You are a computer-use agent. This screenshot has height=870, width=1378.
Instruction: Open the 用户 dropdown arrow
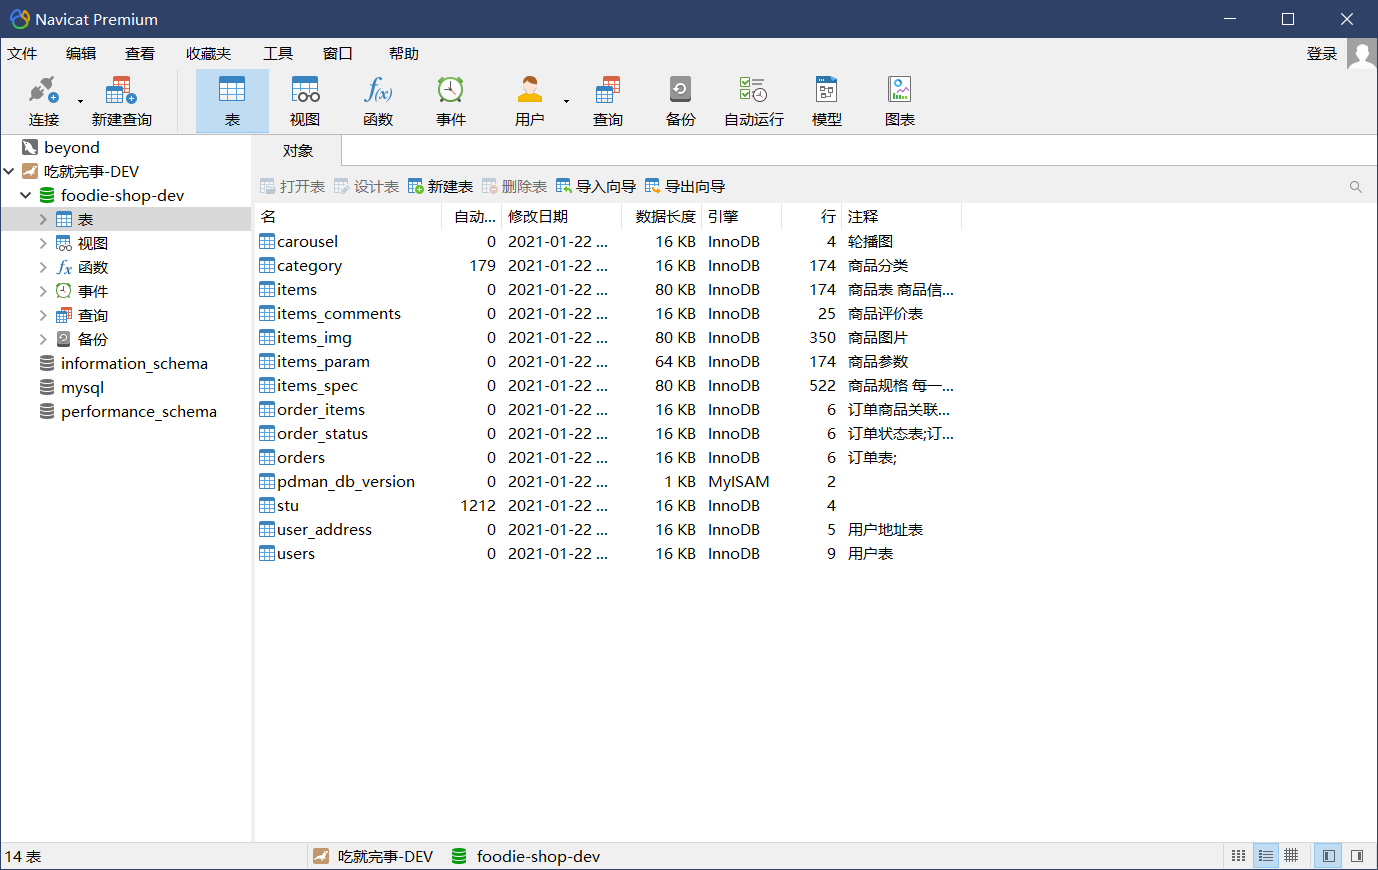point(566,101)
